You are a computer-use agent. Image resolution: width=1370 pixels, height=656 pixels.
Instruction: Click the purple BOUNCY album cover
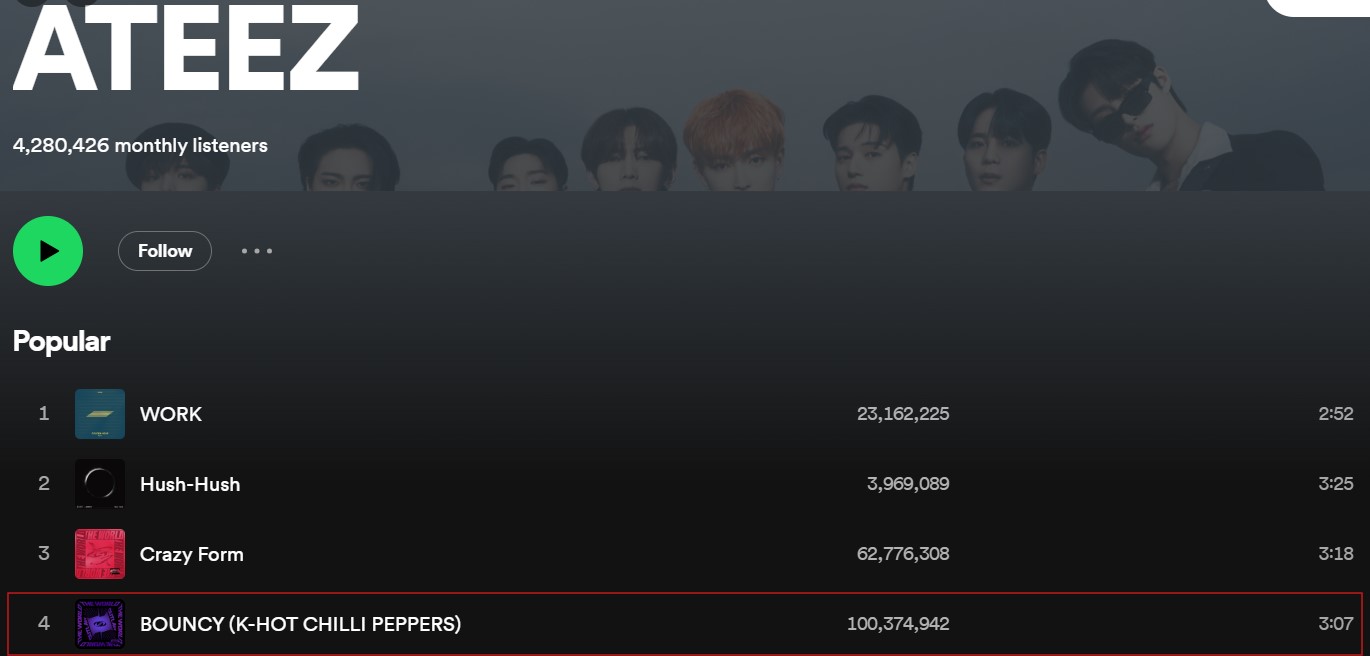(x=100, y=624)
